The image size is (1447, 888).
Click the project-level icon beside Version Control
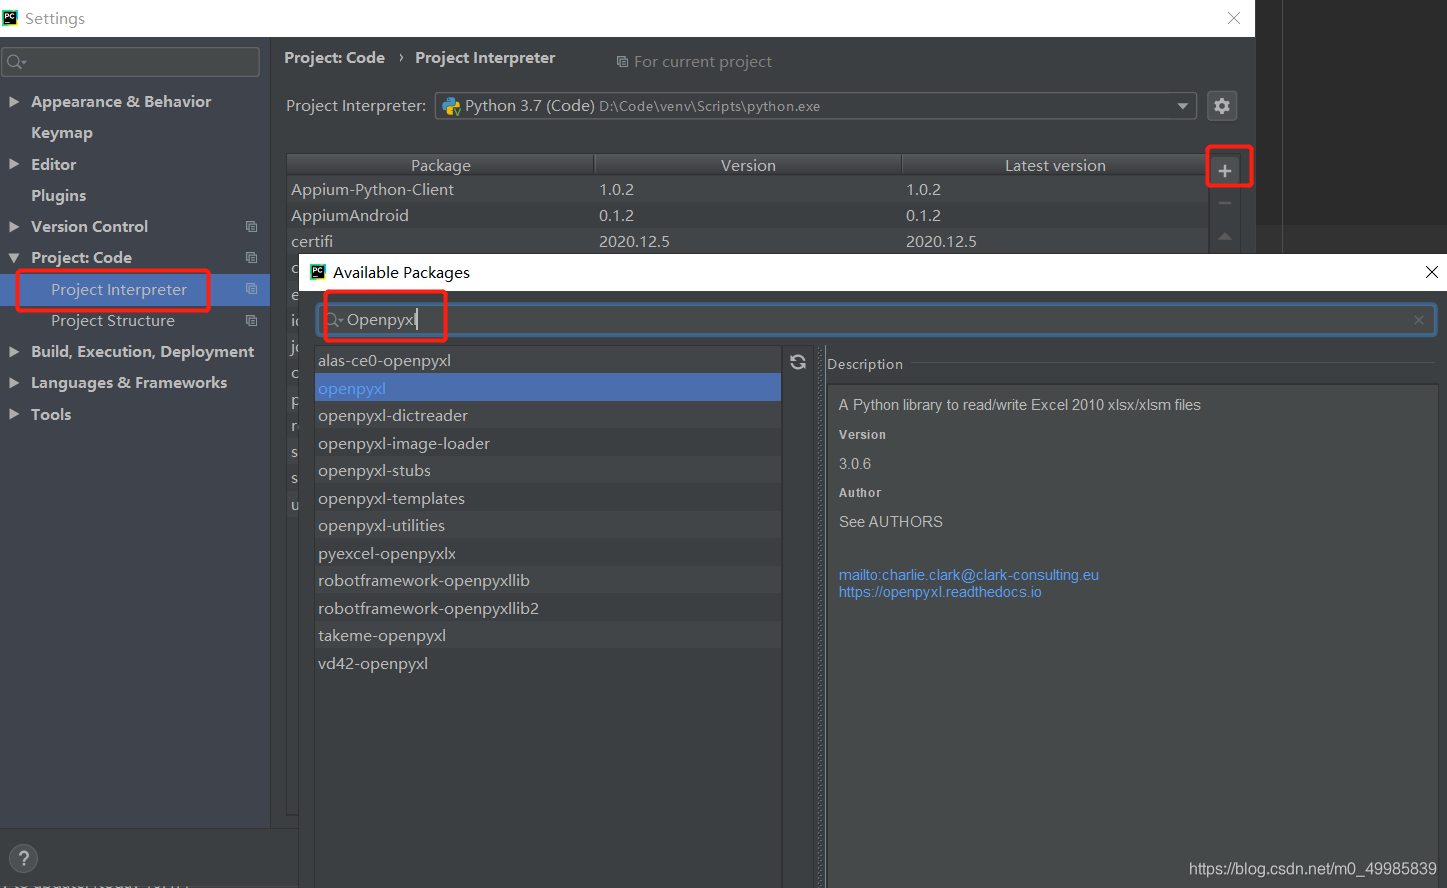click(251, 227)
